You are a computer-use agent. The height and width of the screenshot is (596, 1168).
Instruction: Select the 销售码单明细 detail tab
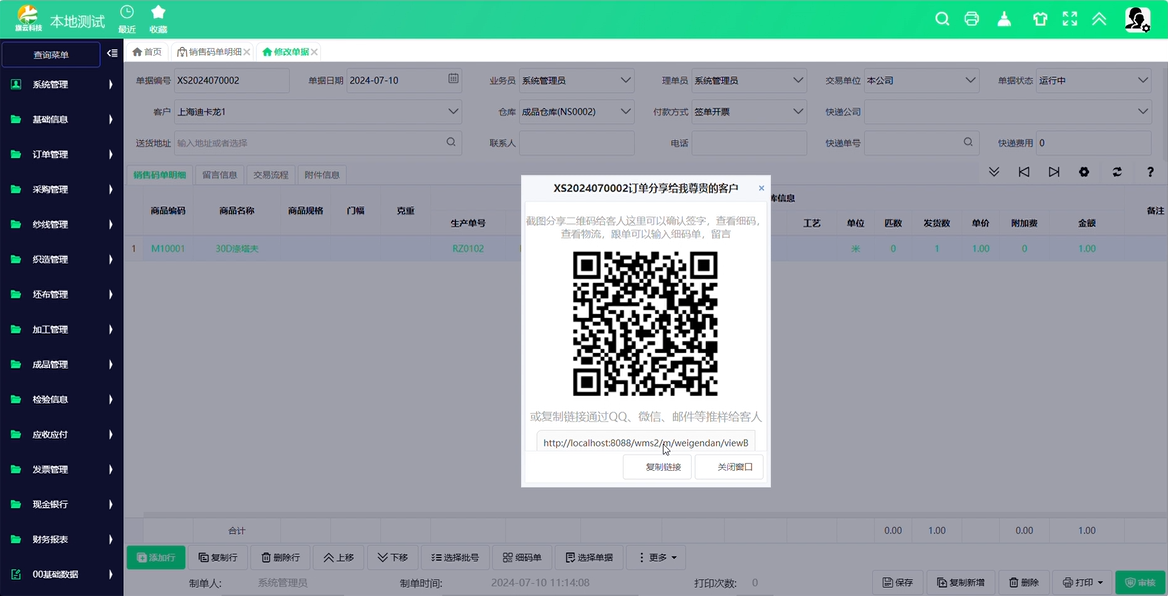click(x=159, y=175)
